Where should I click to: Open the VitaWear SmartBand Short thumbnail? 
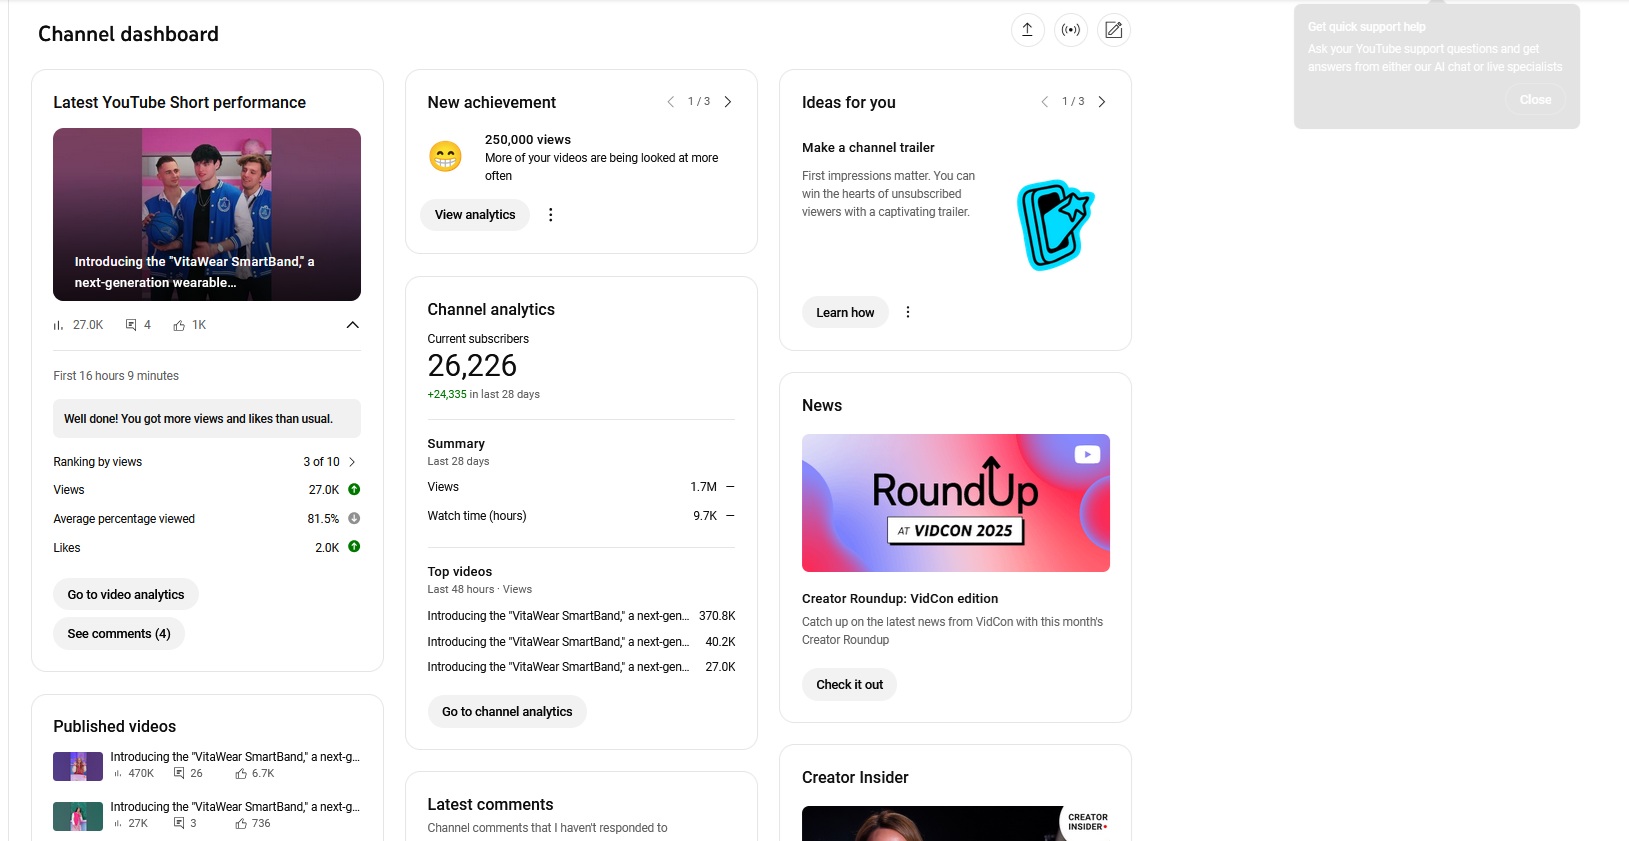point(207,214)
